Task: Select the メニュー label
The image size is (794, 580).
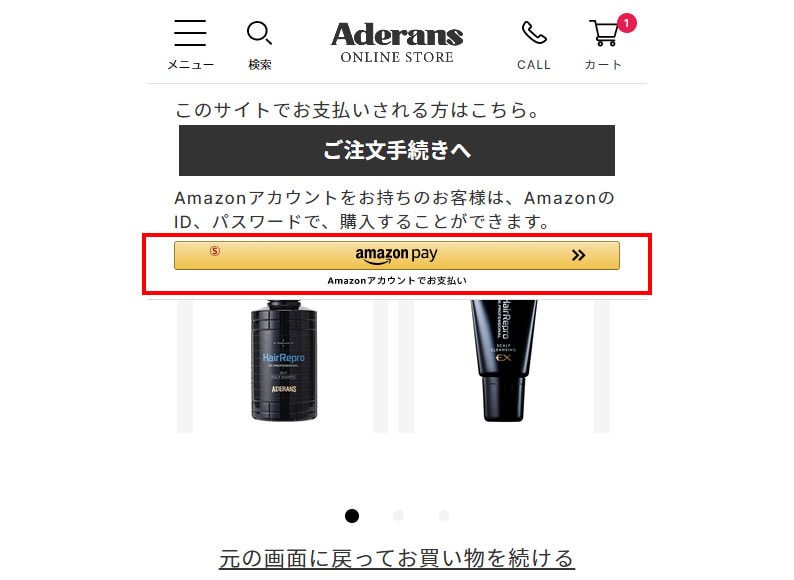Action: pos(190,65)
